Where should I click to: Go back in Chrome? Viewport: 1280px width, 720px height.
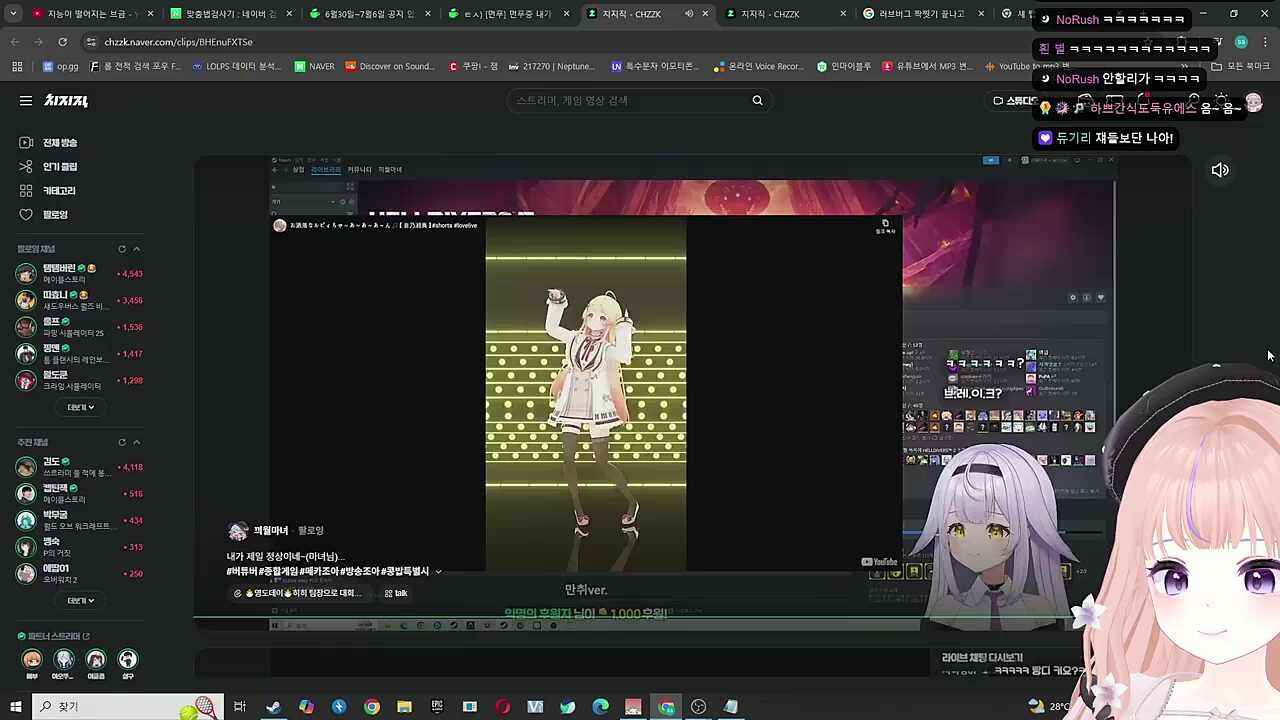click(14, 42)
